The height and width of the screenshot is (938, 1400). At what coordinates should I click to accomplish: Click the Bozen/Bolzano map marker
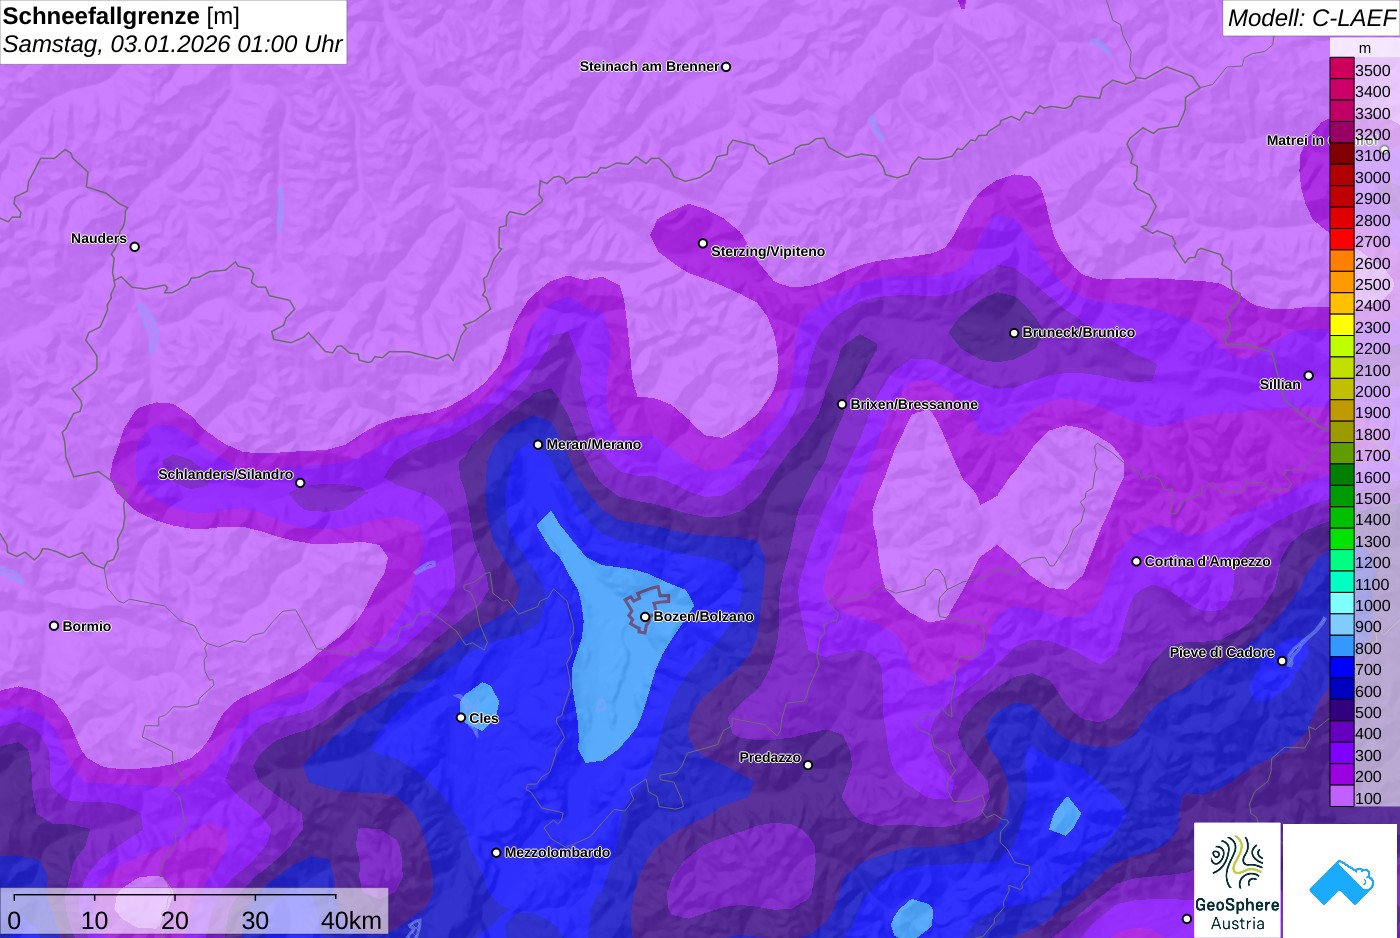point(645,617)
